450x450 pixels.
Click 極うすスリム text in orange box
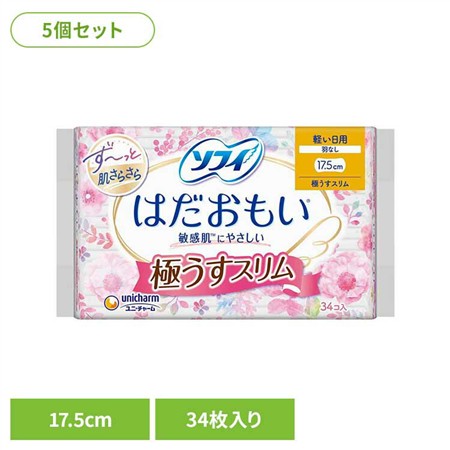point(330,184)
